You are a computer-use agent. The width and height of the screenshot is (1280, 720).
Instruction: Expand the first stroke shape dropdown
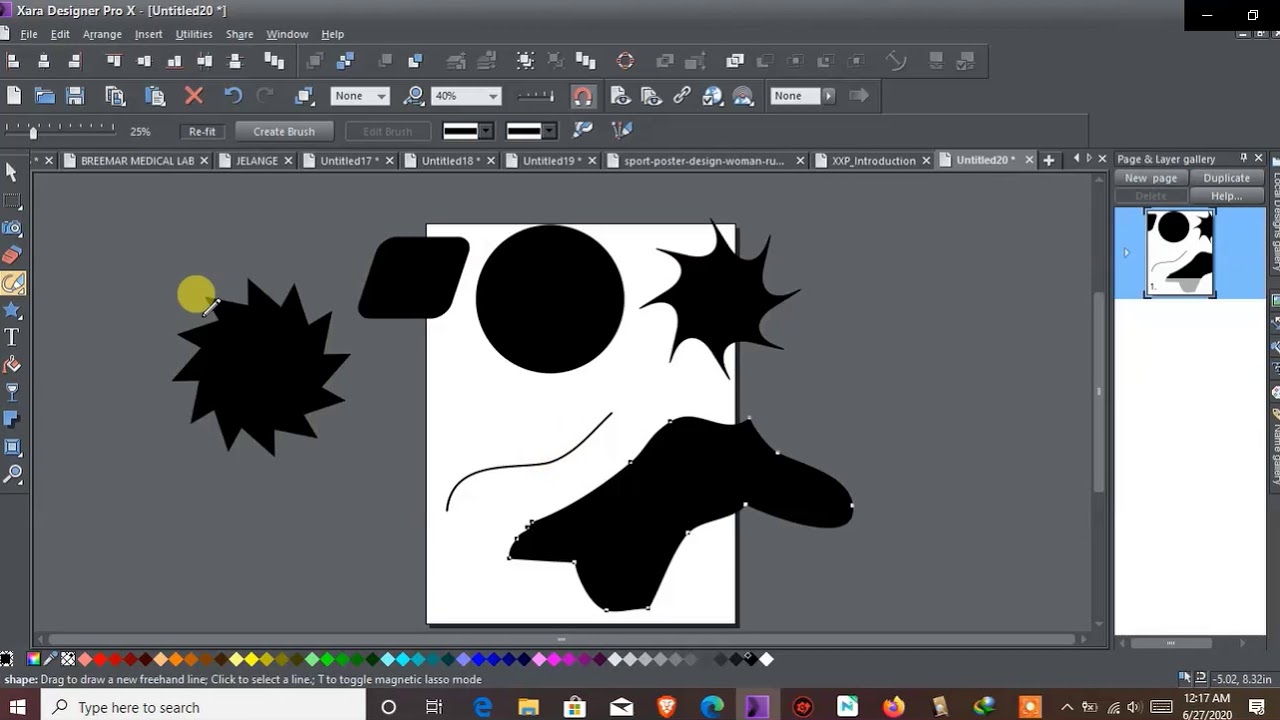pyautogui.click(x=486, y=131)
